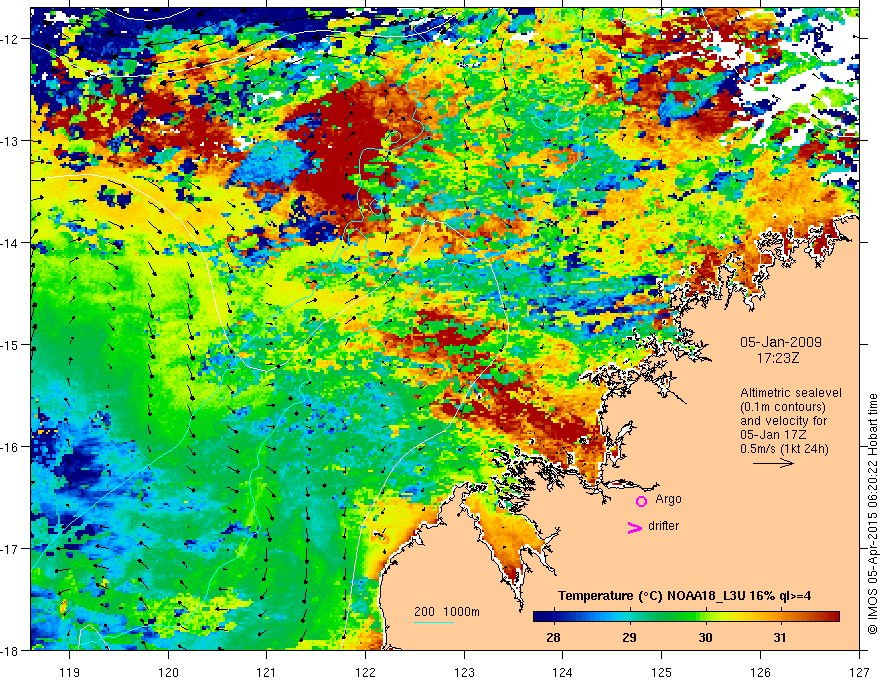
Task: Click the "(0.1m contours)" text line
Action: click(783, 407)
